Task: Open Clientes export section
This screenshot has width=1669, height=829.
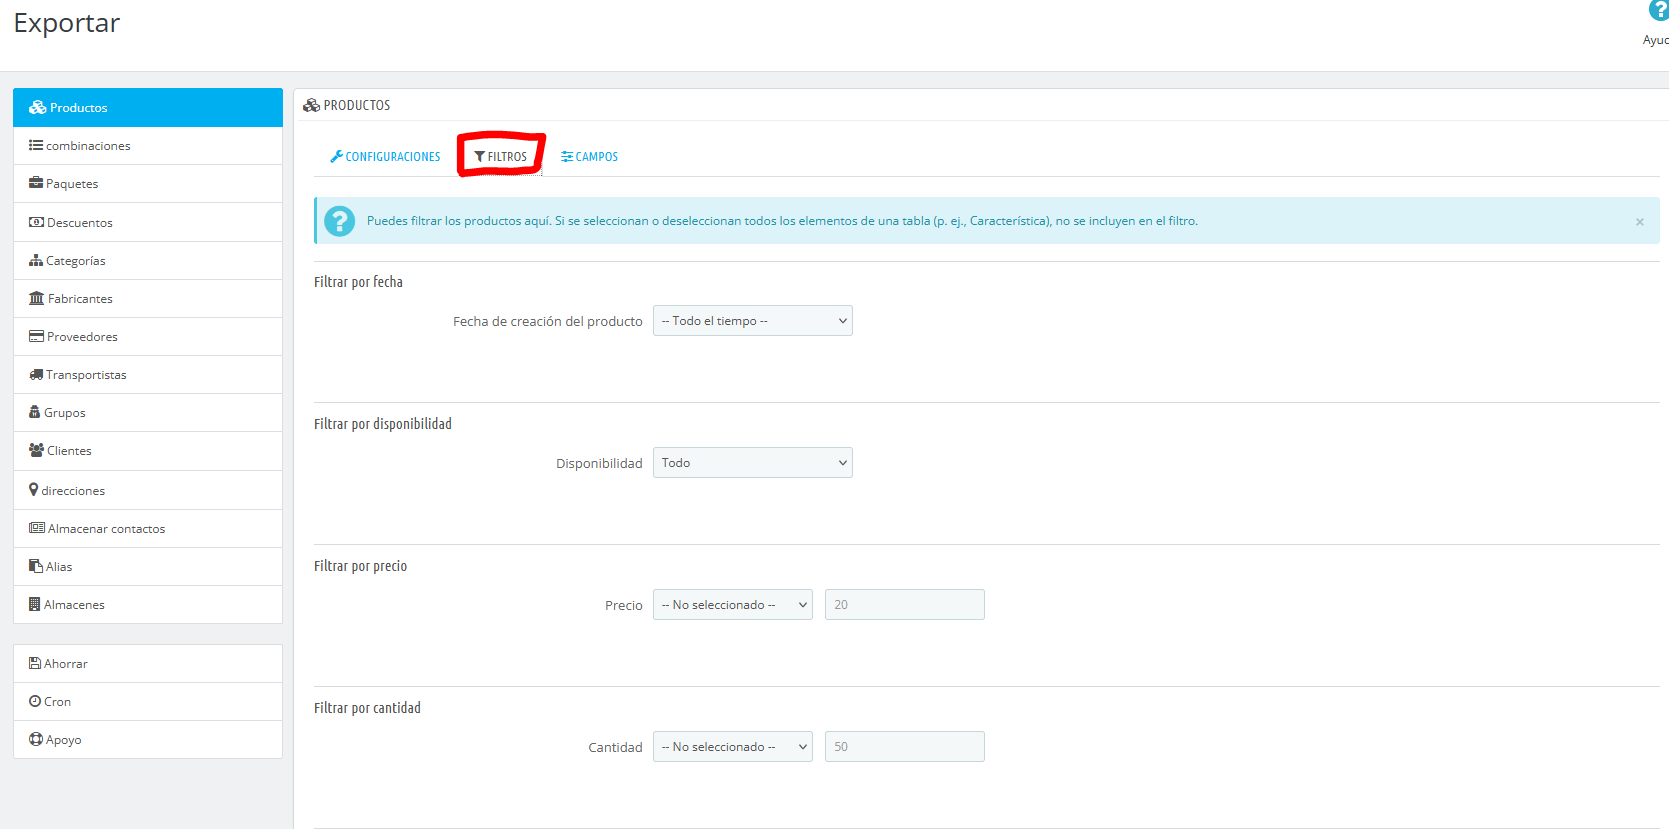Action: click(x=69, y=451)
